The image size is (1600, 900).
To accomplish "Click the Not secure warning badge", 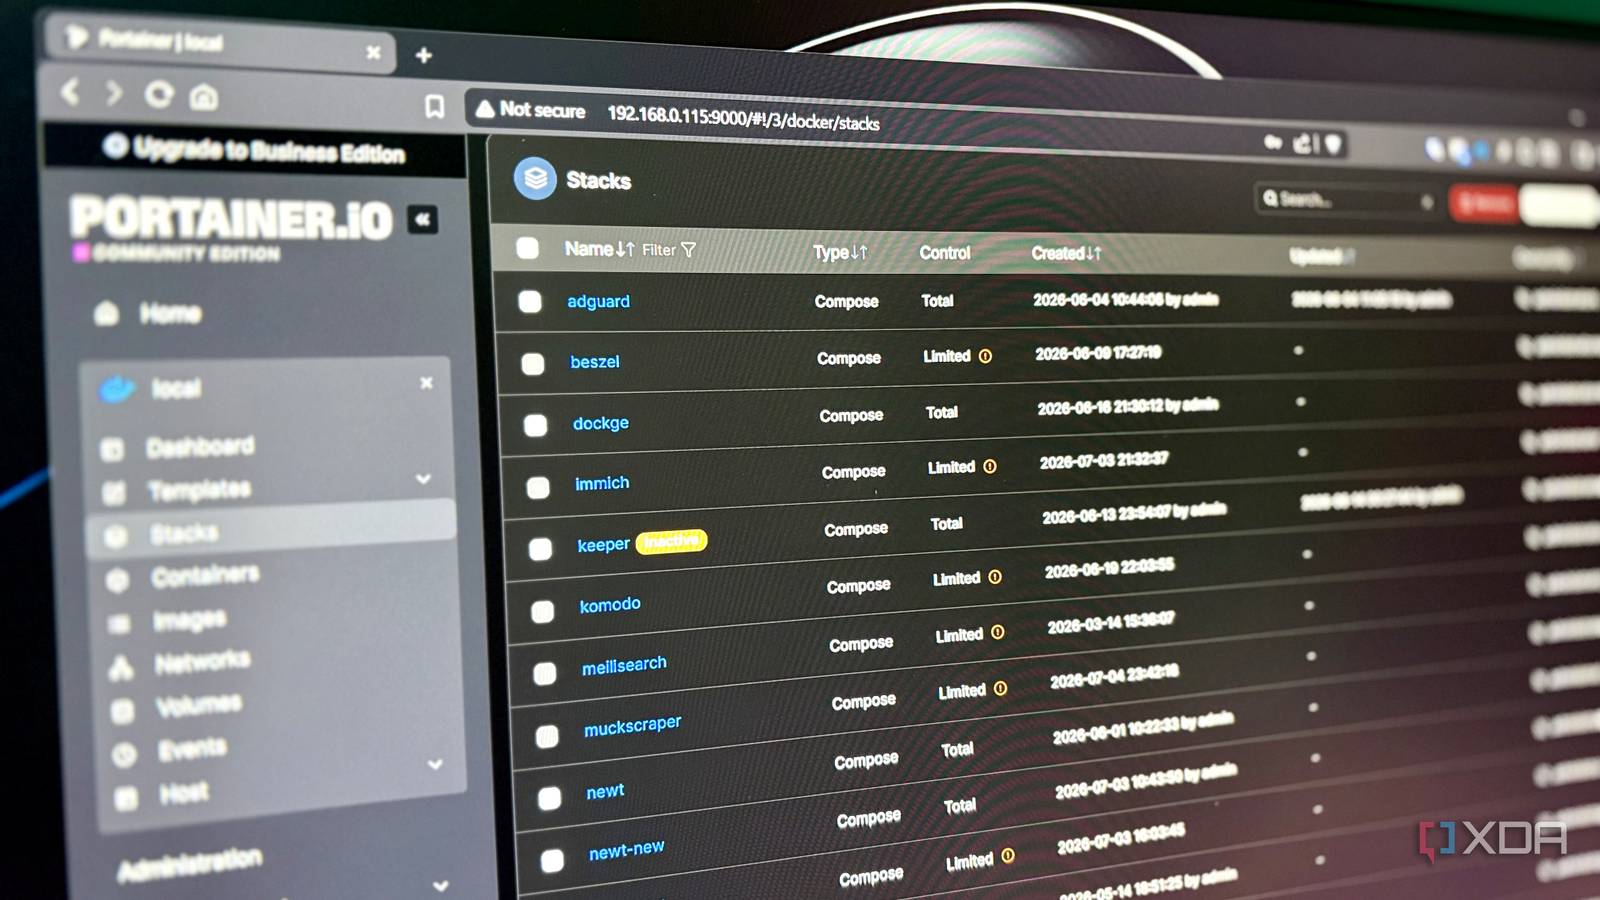I will point(531,109).
